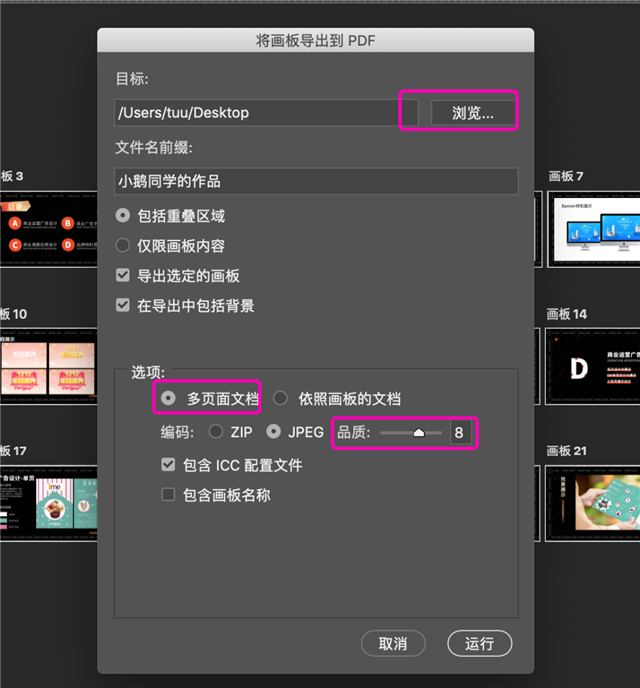Select the 板 17 artboard thumbnail
Screen dimensions: 640x688
pyautogui.click(x=48, y=503)
